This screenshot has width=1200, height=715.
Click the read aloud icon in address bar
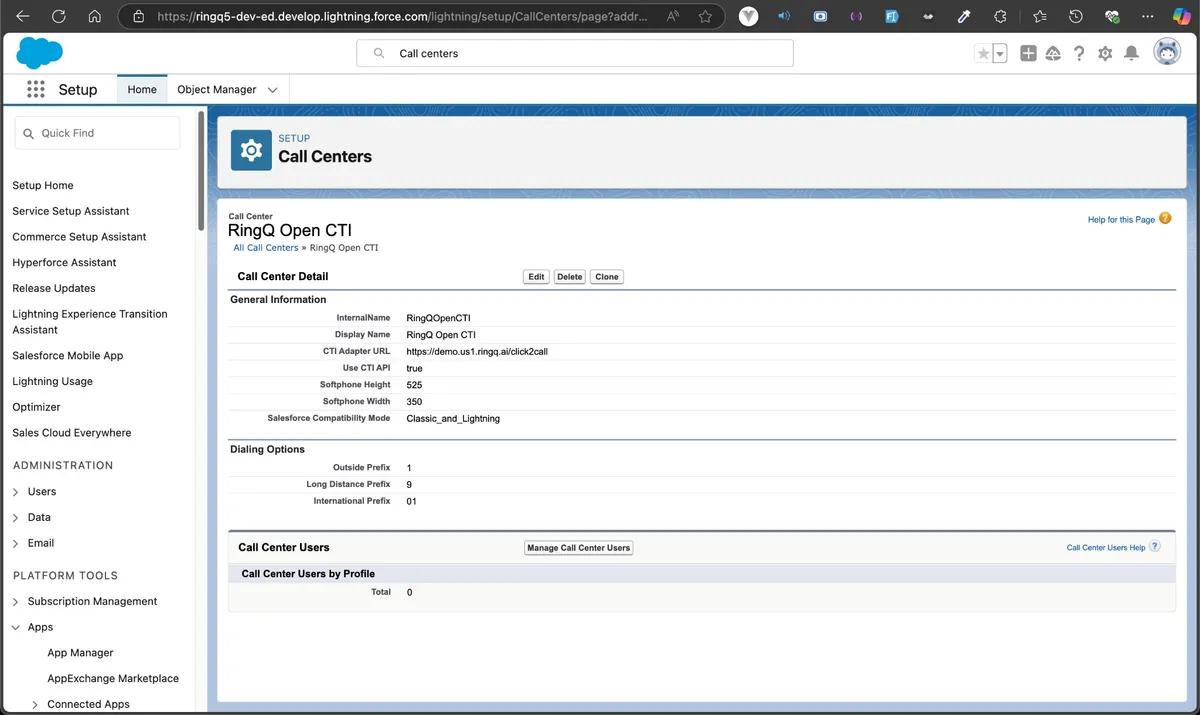click(673, 16)
